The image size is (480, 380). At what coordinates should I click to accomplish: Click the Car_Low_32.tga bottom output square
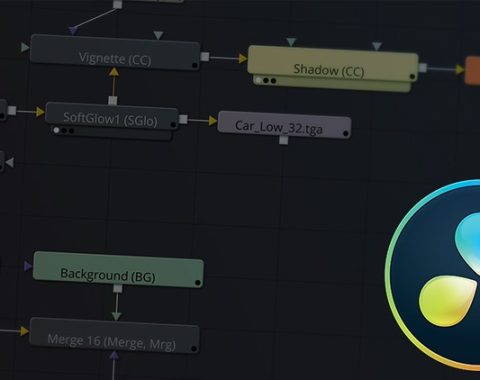pyautogui.click(x=283, y=140)
